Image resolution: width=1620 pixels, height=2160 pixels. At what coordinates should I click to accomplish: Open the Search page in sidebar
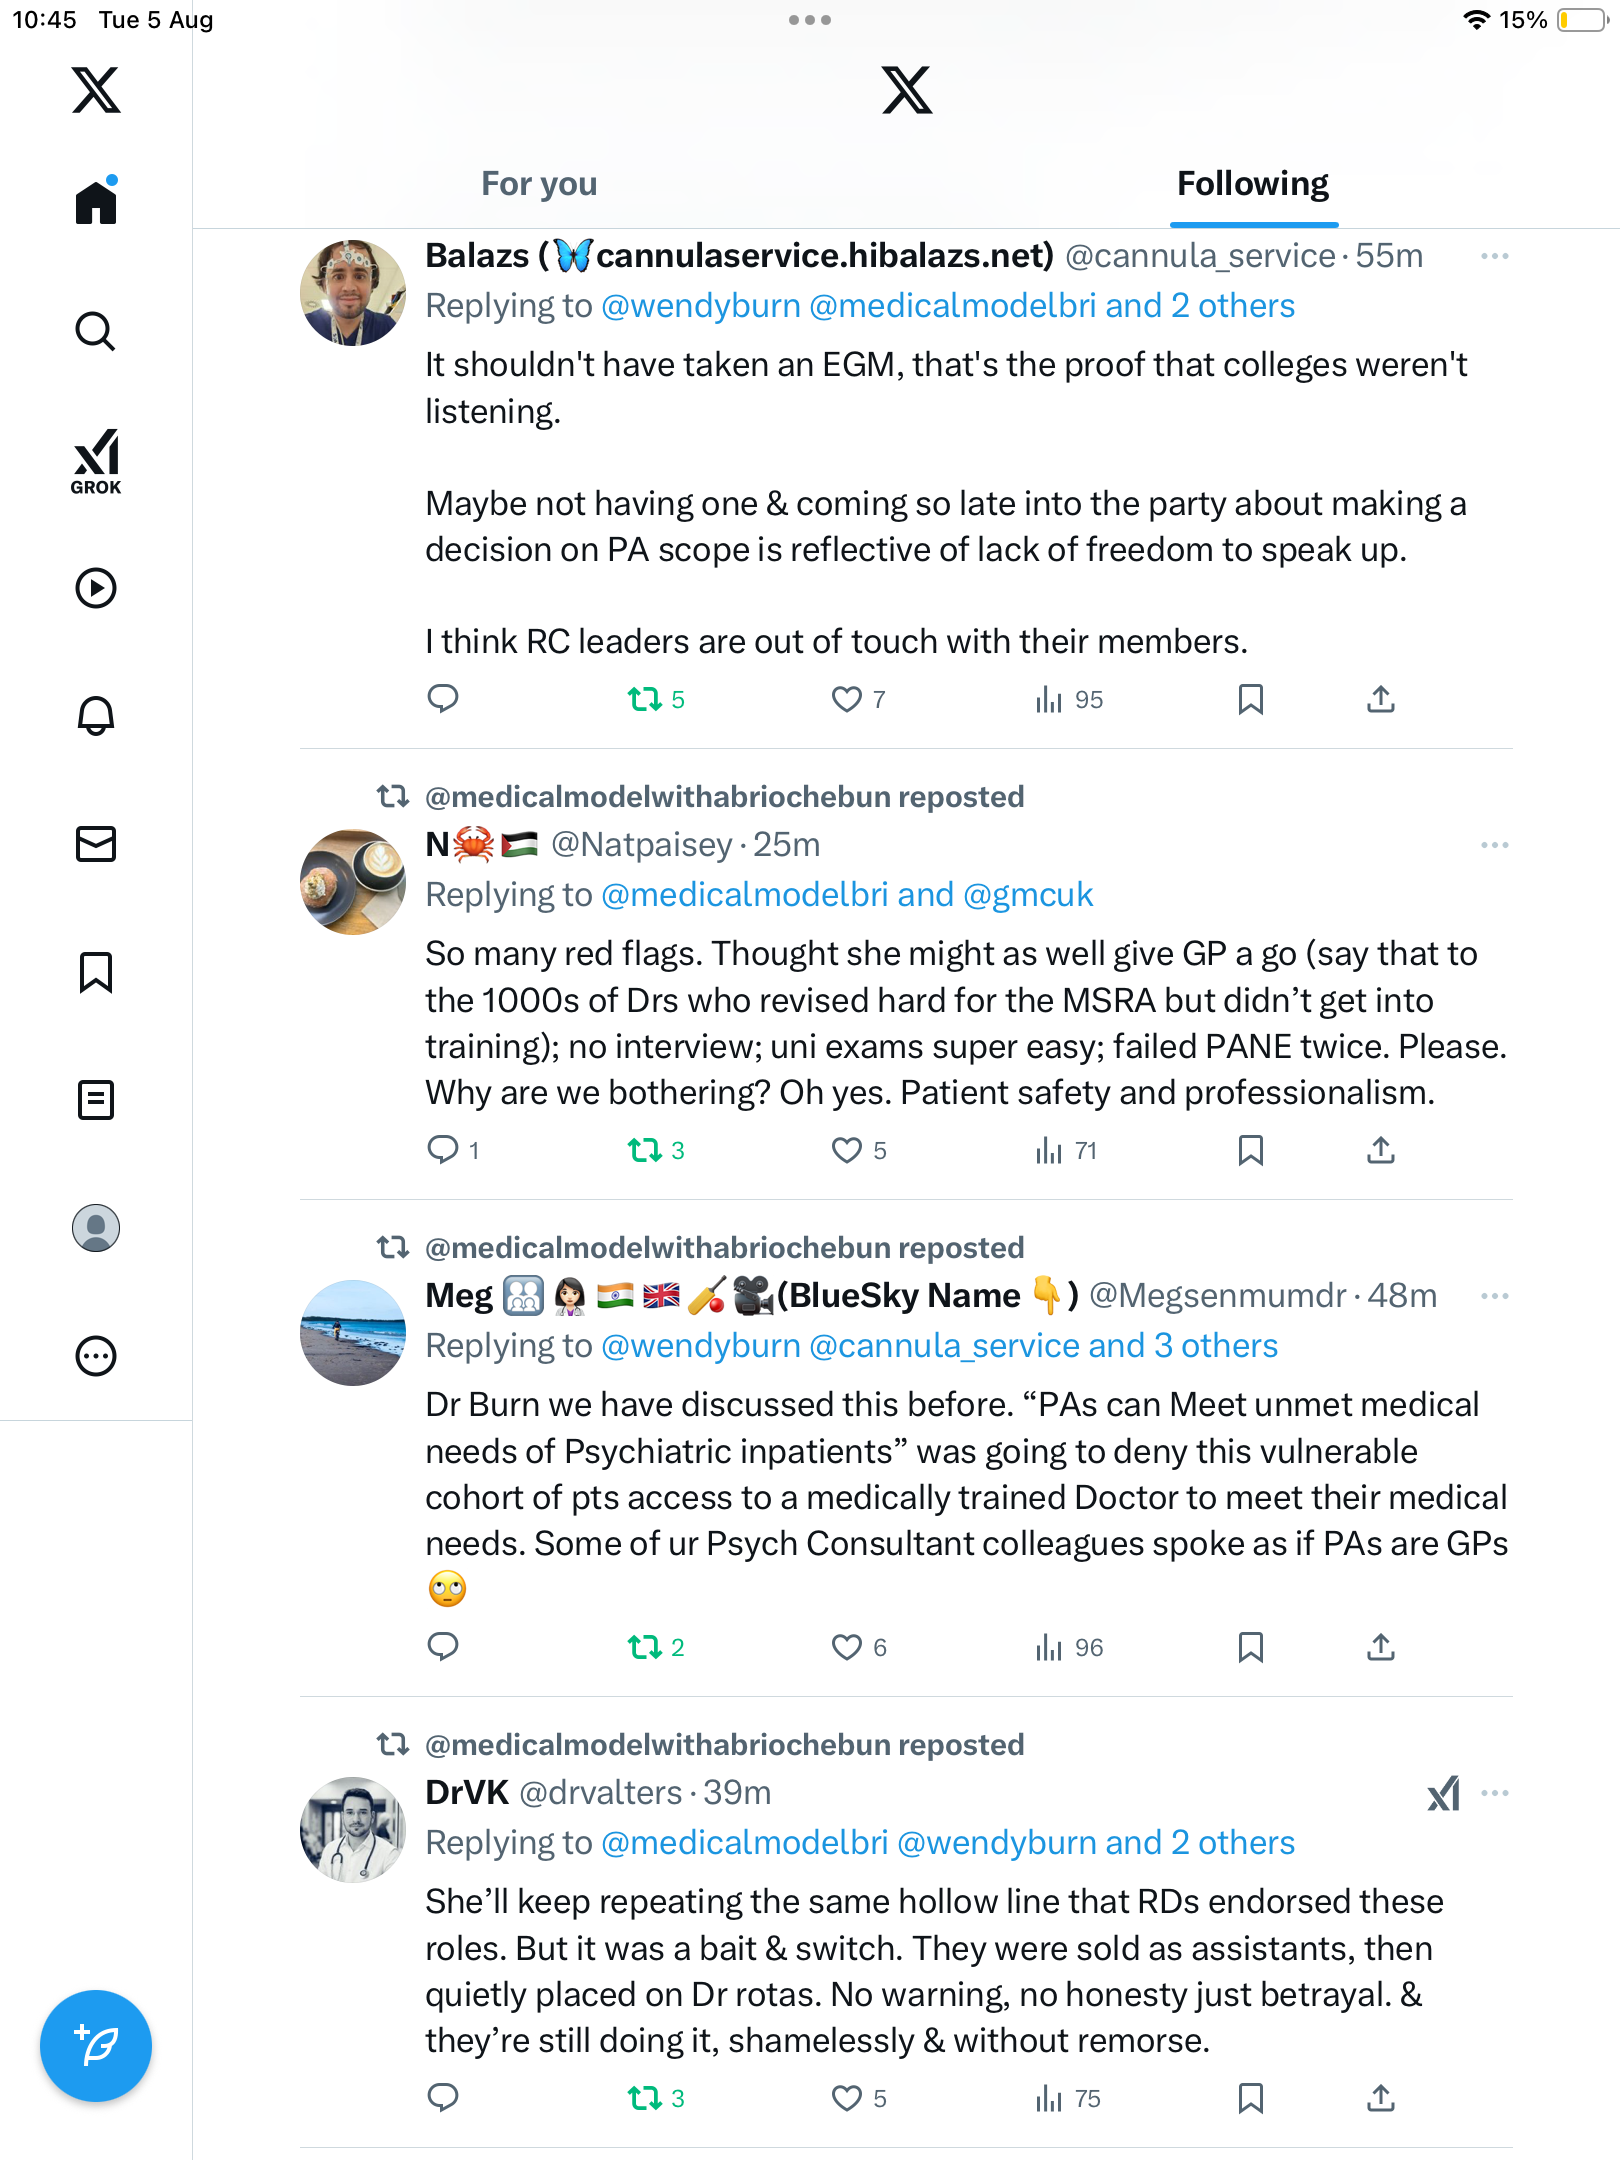96,331
